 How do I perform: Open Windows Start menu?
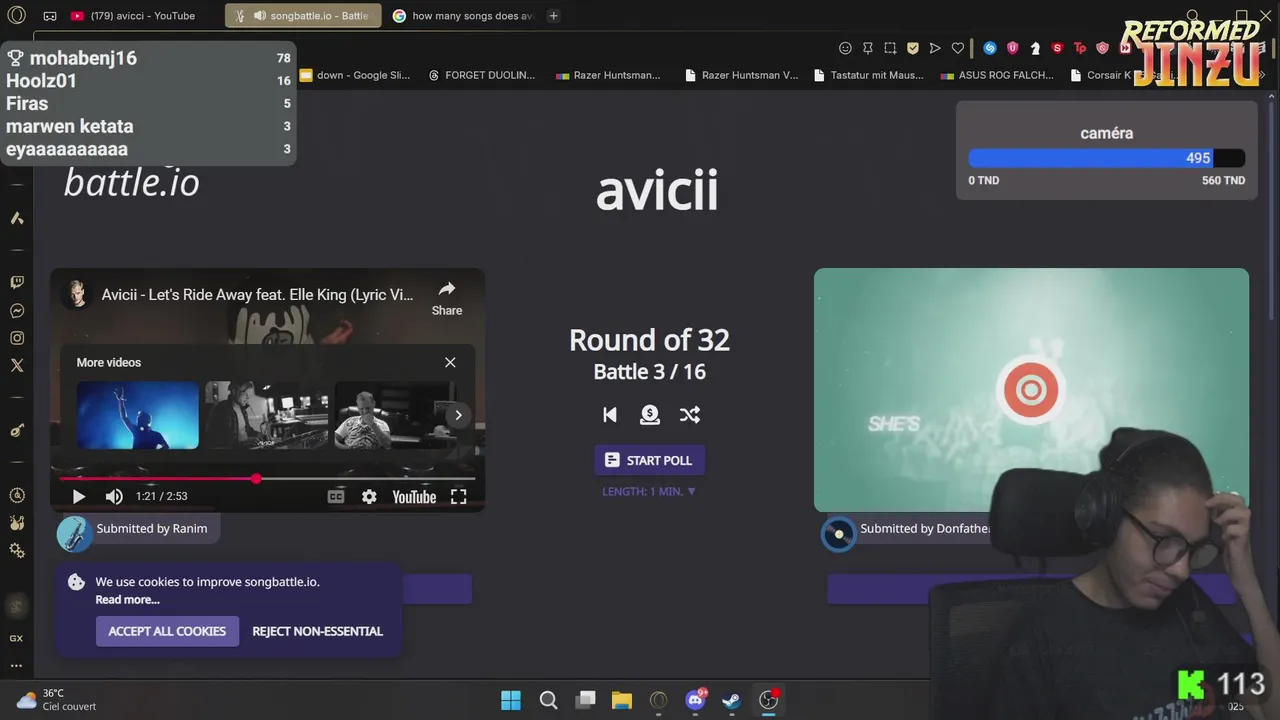[x=511, y=700]
